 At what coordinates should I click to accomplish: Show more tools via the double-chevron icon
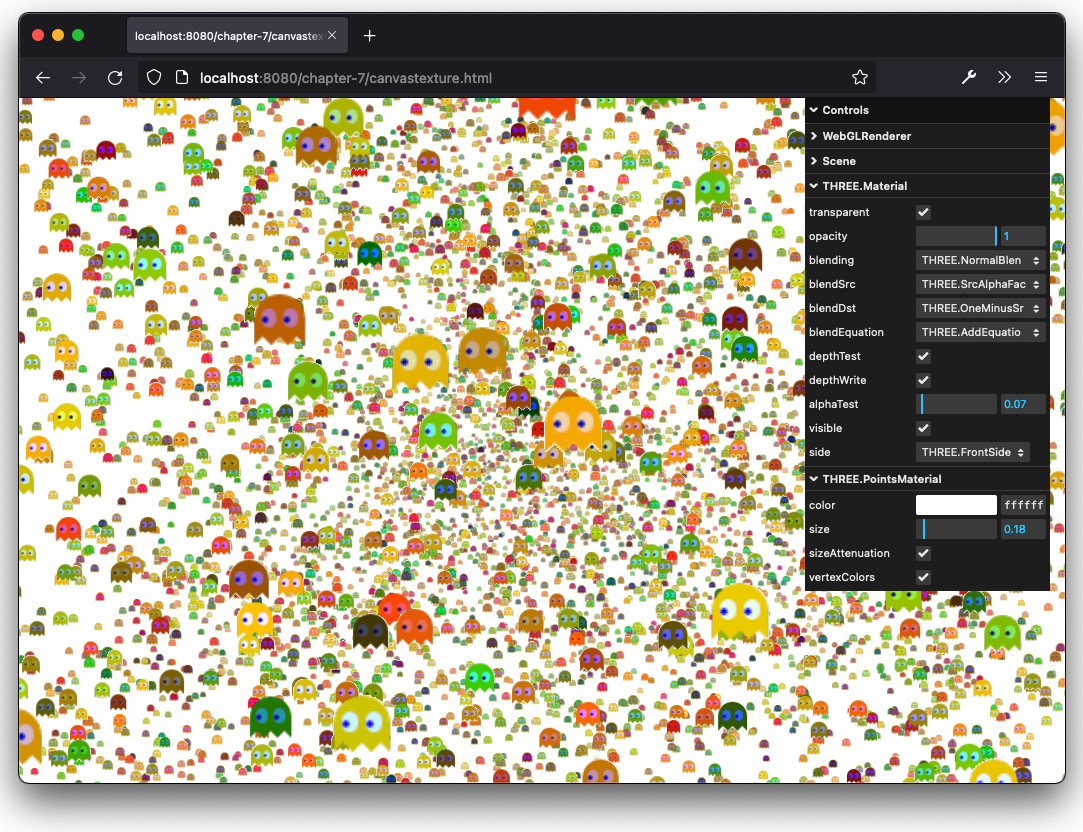(1004, 77)
